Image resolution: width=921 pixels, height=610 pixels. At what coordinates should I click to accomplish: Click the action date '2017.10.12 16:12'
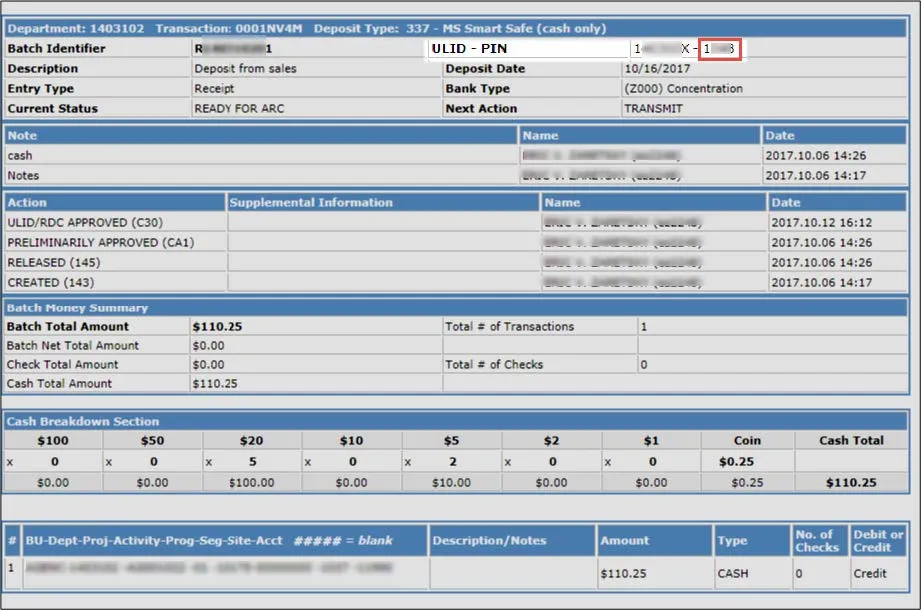click(821, 223)
